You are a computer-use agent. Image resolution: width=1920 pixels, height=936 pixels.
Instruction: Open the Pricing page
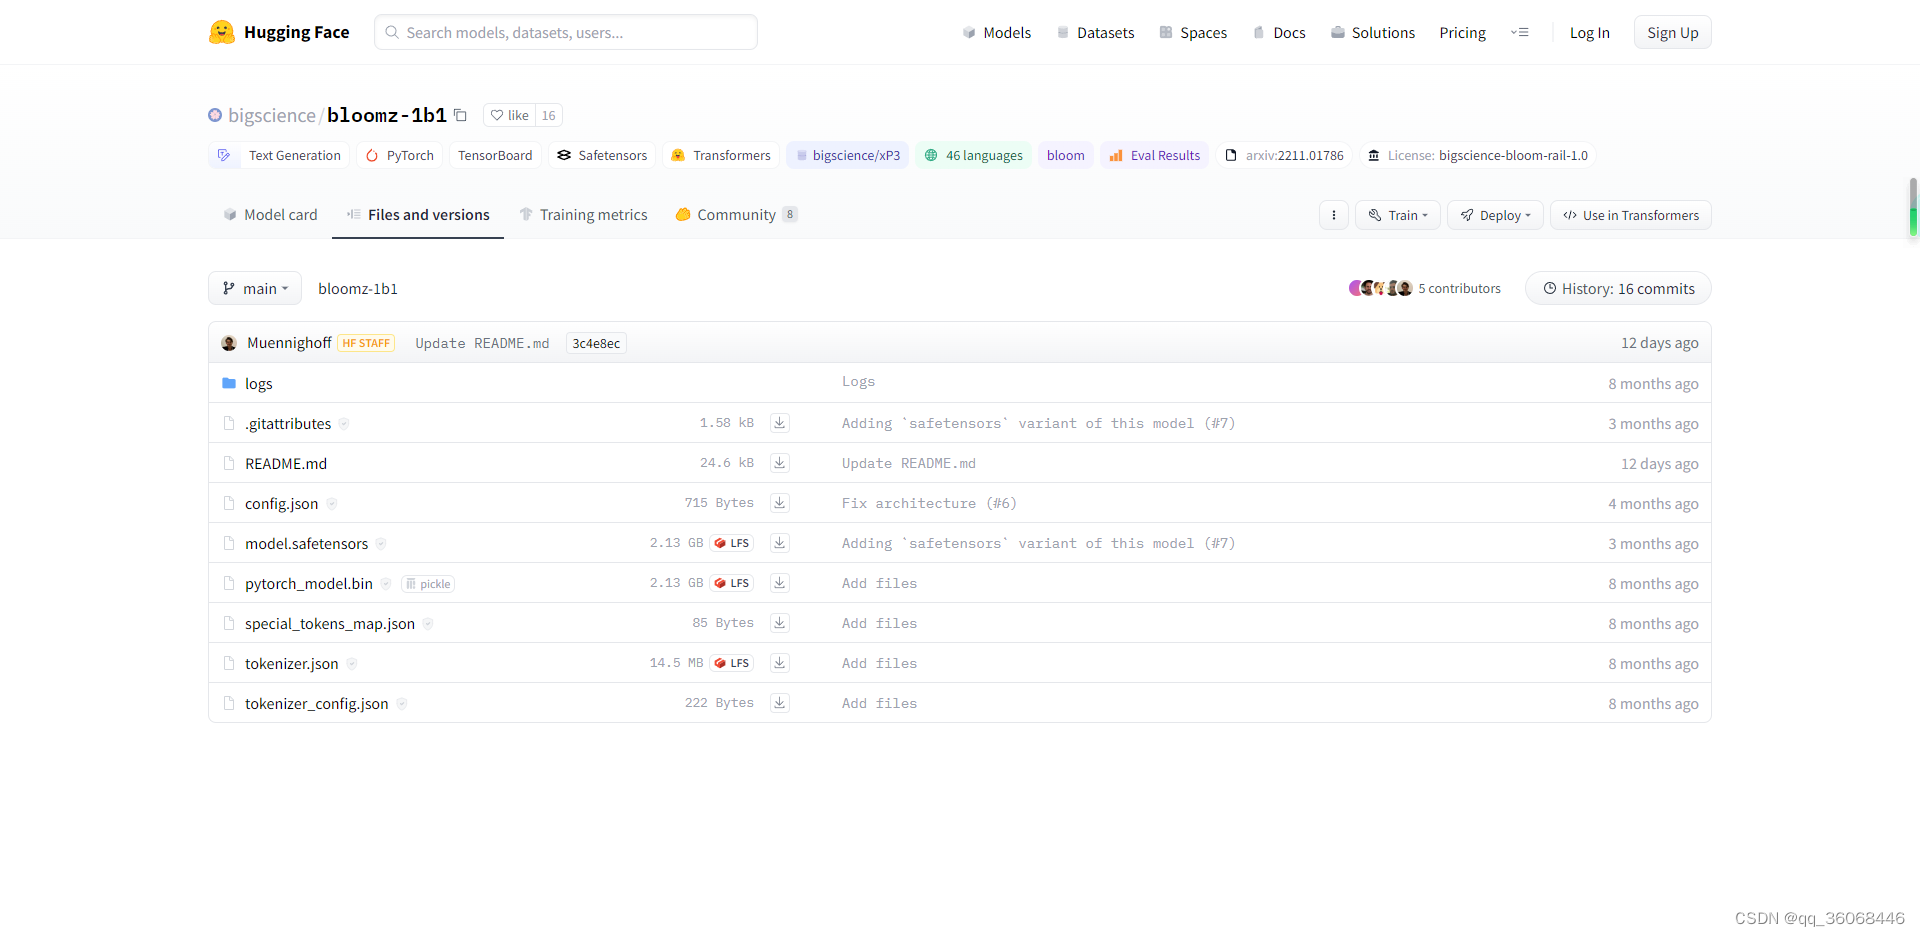pyautogui.click(x=1463, y=33)
